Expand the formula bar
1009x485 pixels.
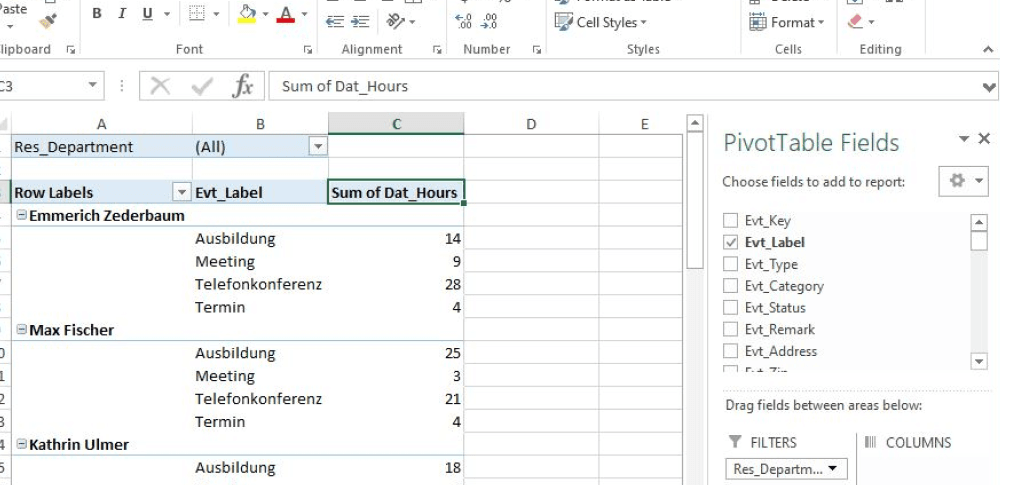(990, 87)
